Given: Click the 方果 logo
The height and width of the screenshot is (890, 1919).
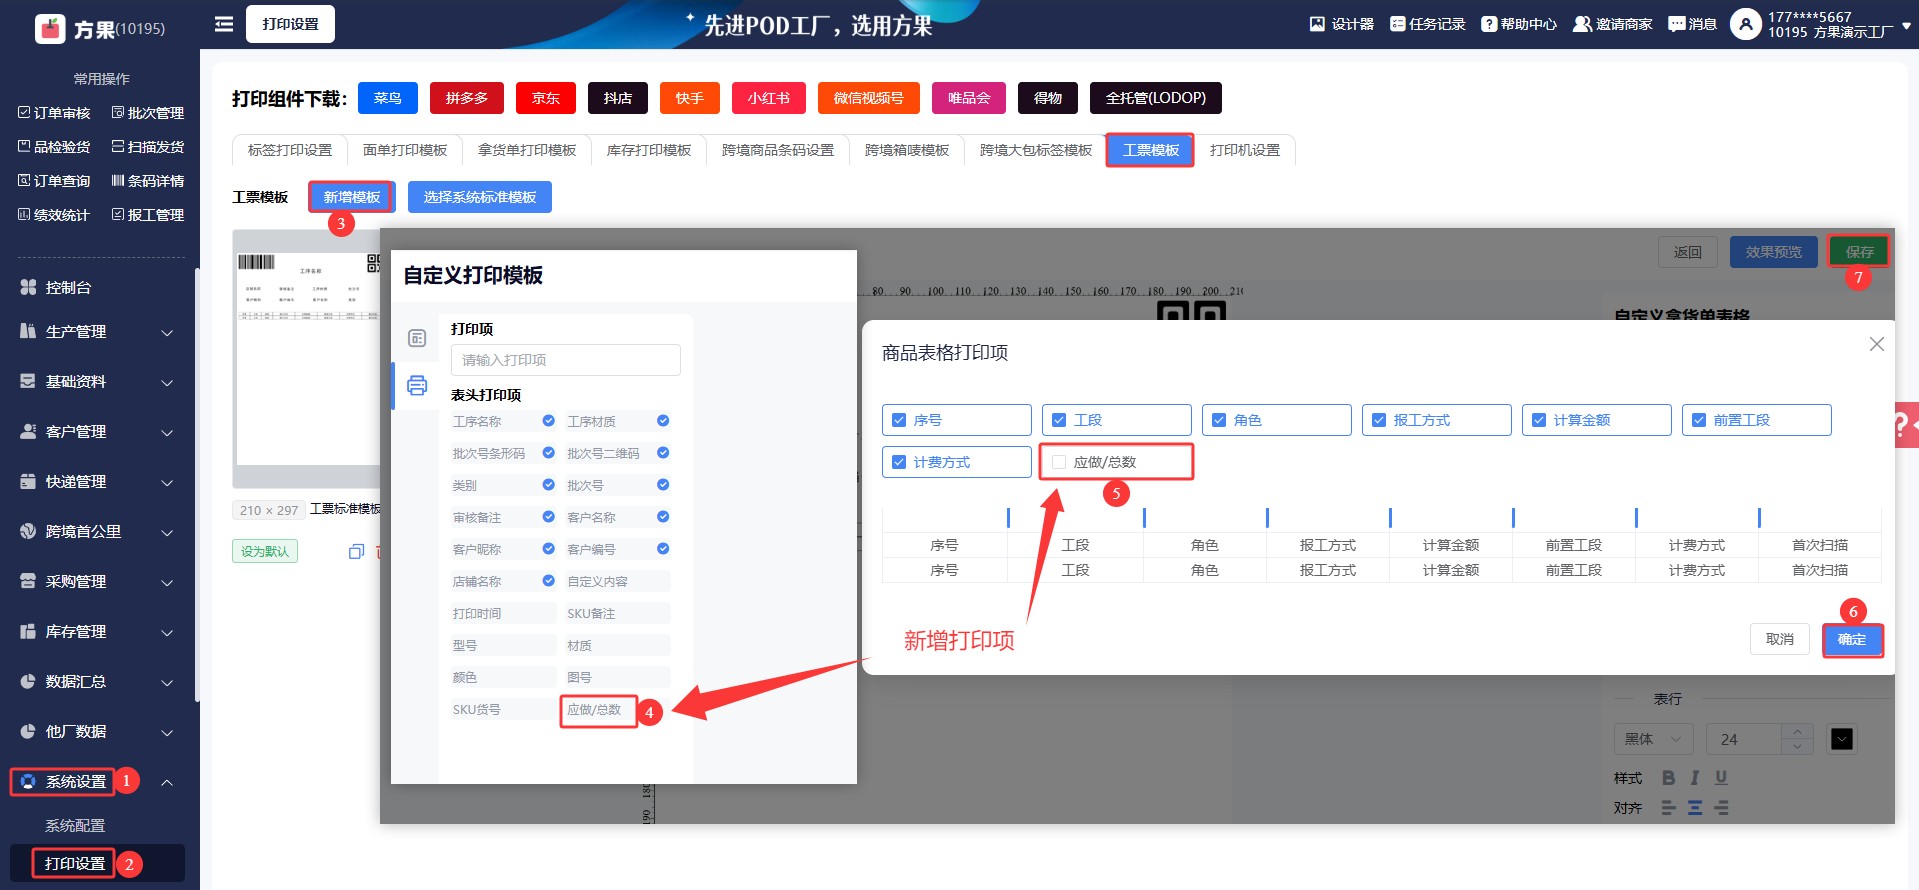Looking at the screenshot, I should [50, 28].
